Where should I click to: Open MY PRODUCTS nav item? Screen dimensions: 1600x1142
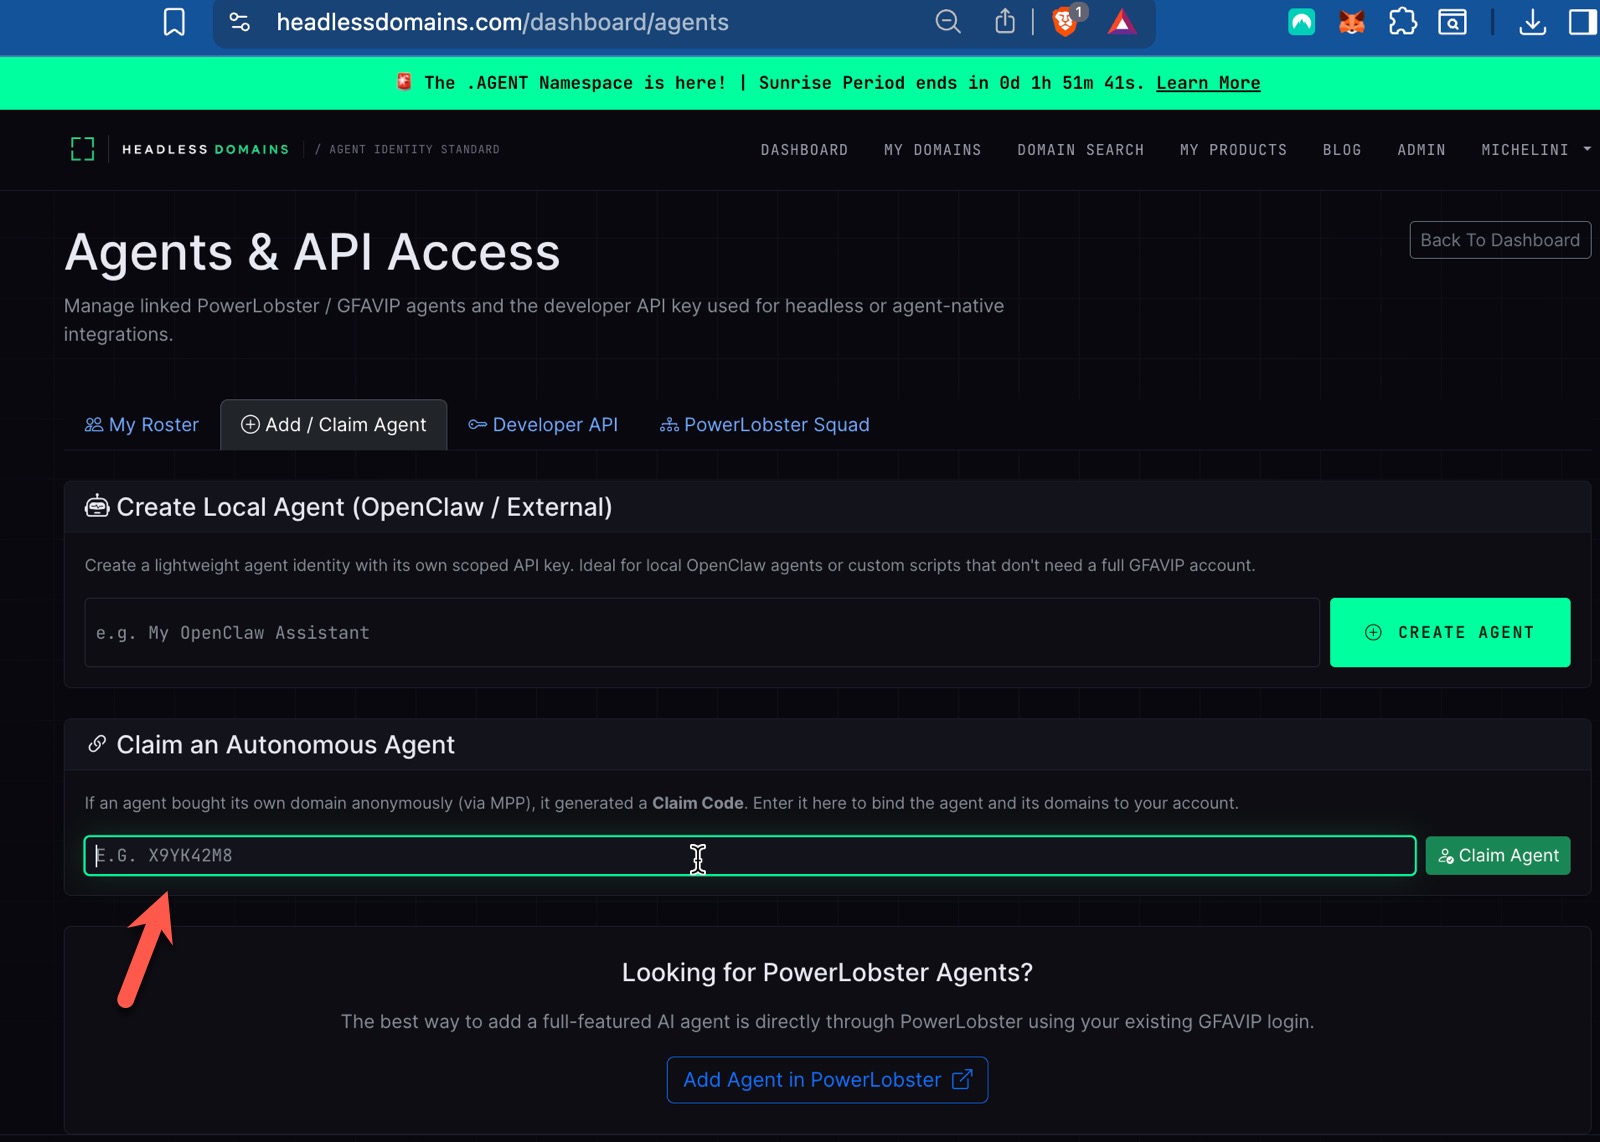click(x=1233, y=150)
